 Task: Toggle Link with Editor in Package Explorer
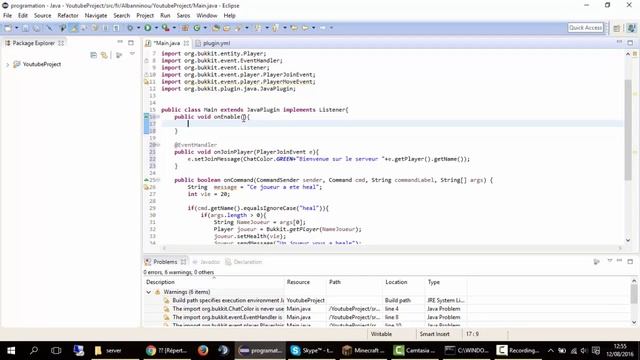click(x=104, y=55)
